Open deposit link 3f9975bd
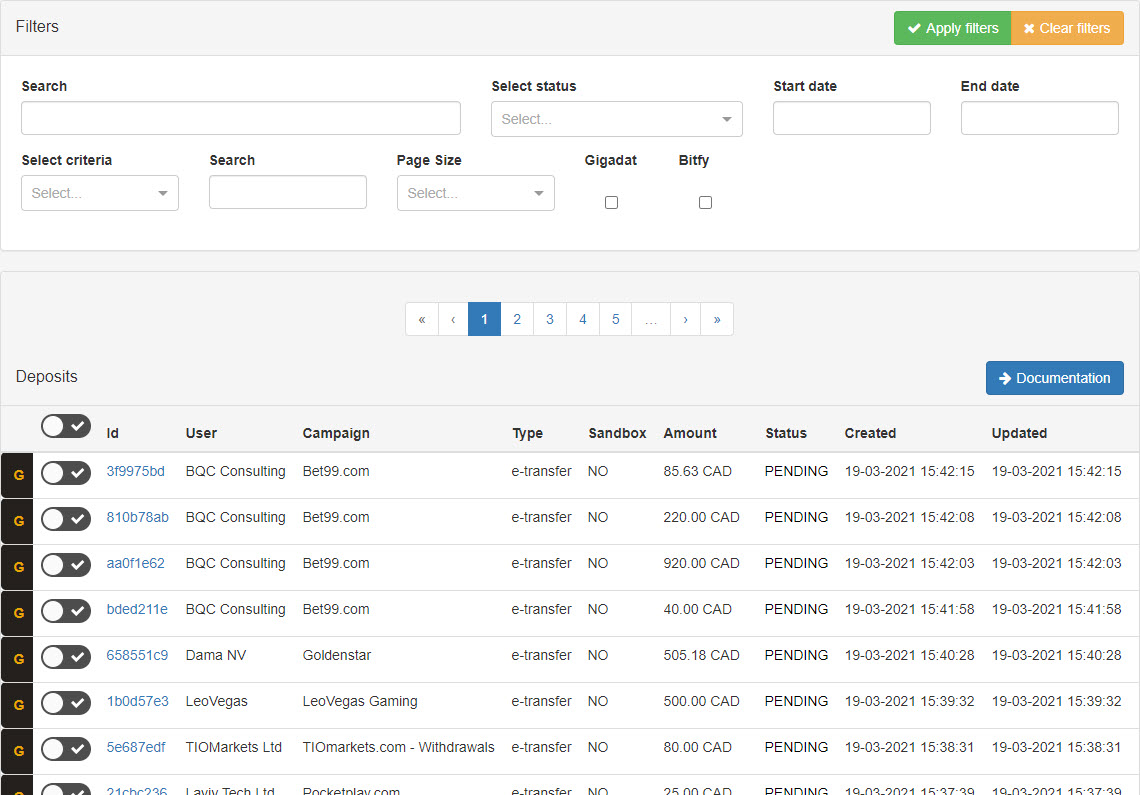Image resolution: width=1140 pixels, height=795 pixels. (135, 471)
